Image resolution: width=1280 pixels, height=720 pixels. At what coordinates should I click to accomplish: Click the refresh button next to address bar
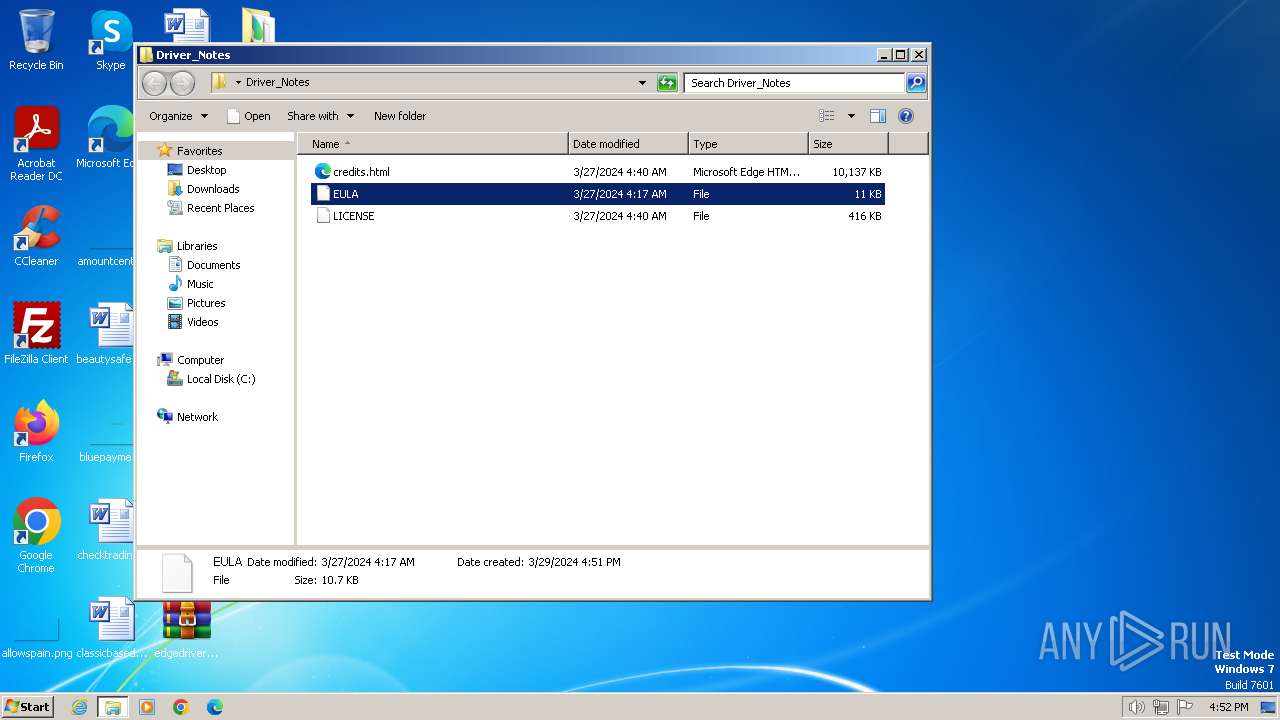click(667, 83)
